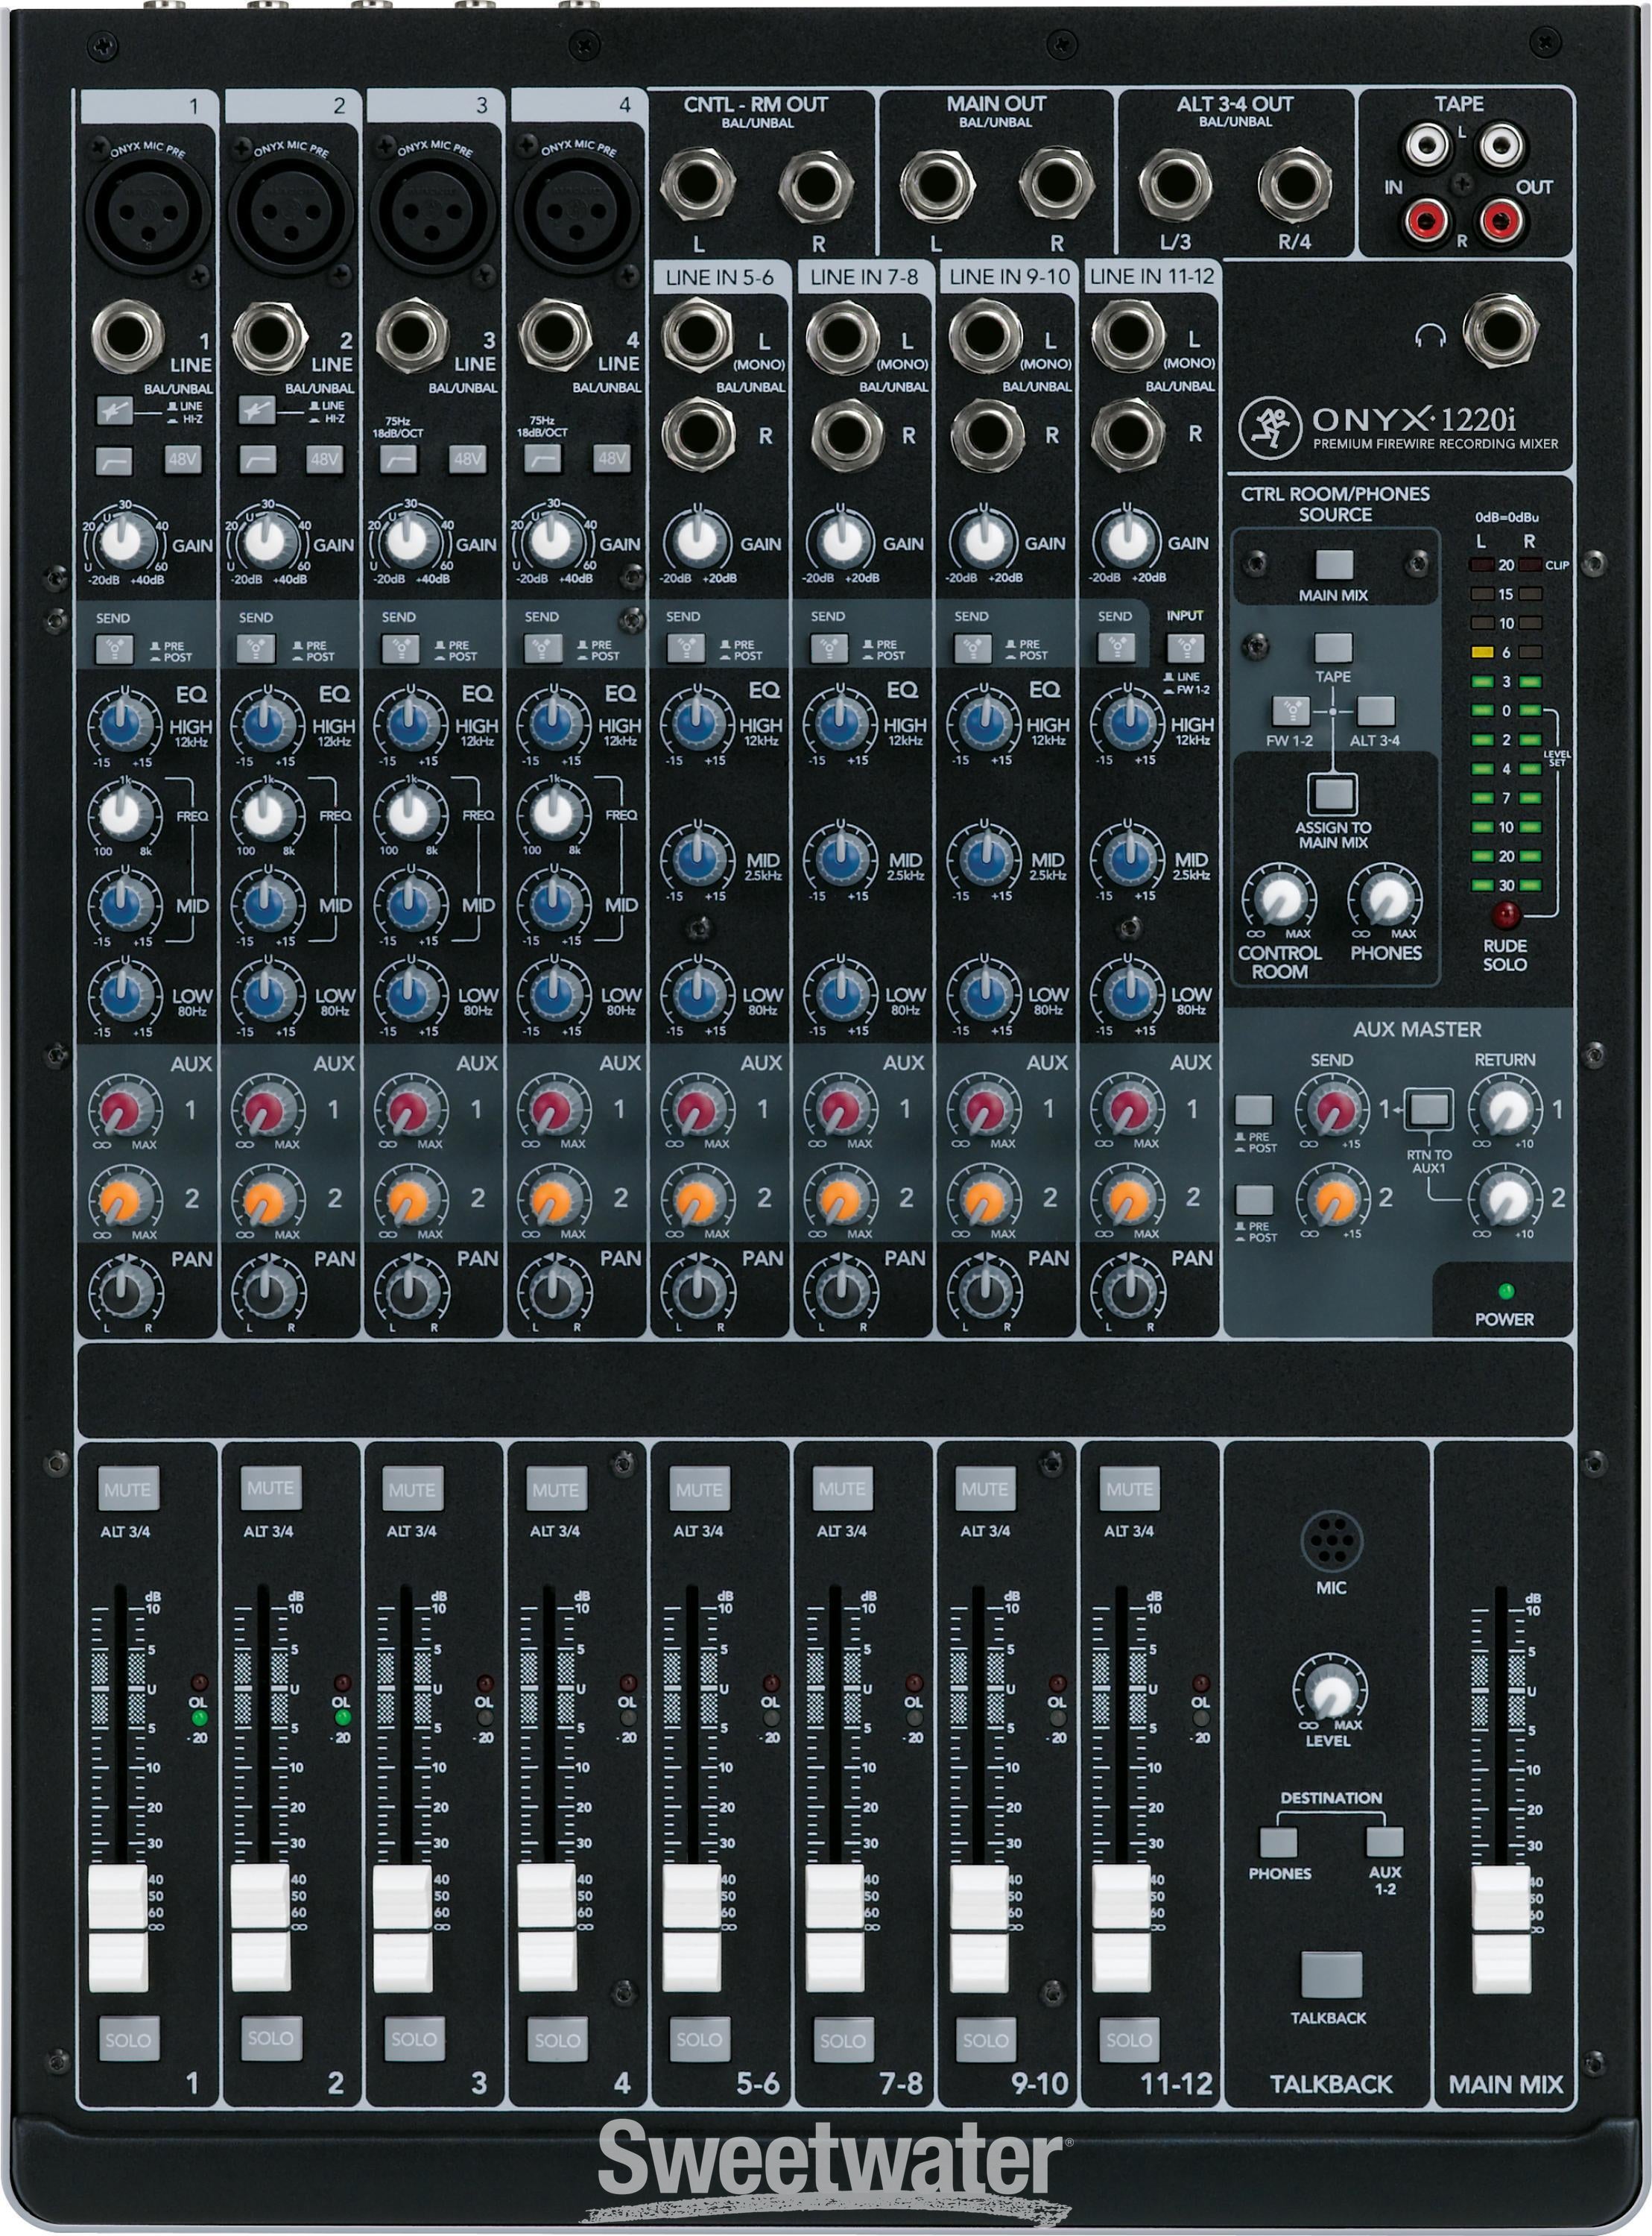Viewport: 1652px width, 2236px height.
Task: Toggle 48V phantom power on channel 3
Action: tap(468, 459)
